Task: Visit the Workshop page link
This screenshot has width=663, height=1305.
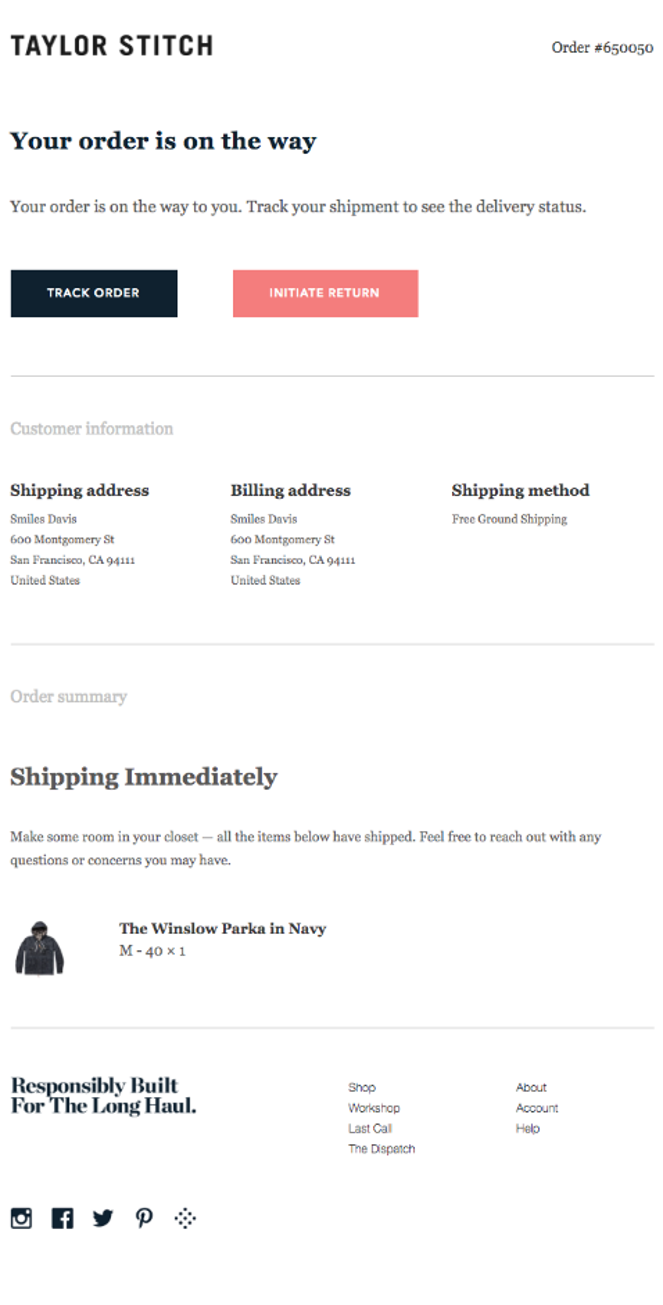Action: [x=373, y=1107]
